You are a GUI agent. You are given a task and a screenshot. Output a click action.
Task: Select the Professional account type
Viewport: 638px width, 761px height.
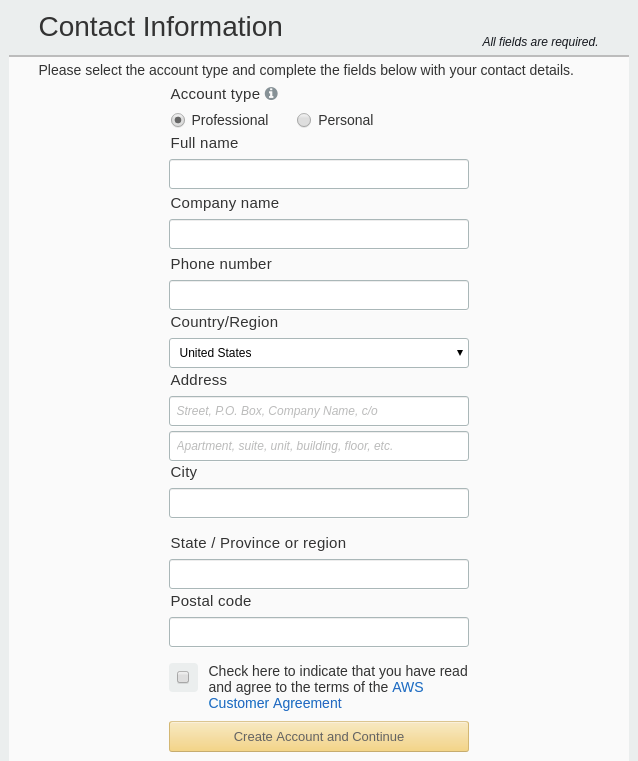pyautogui.click(x=178, y=120)
